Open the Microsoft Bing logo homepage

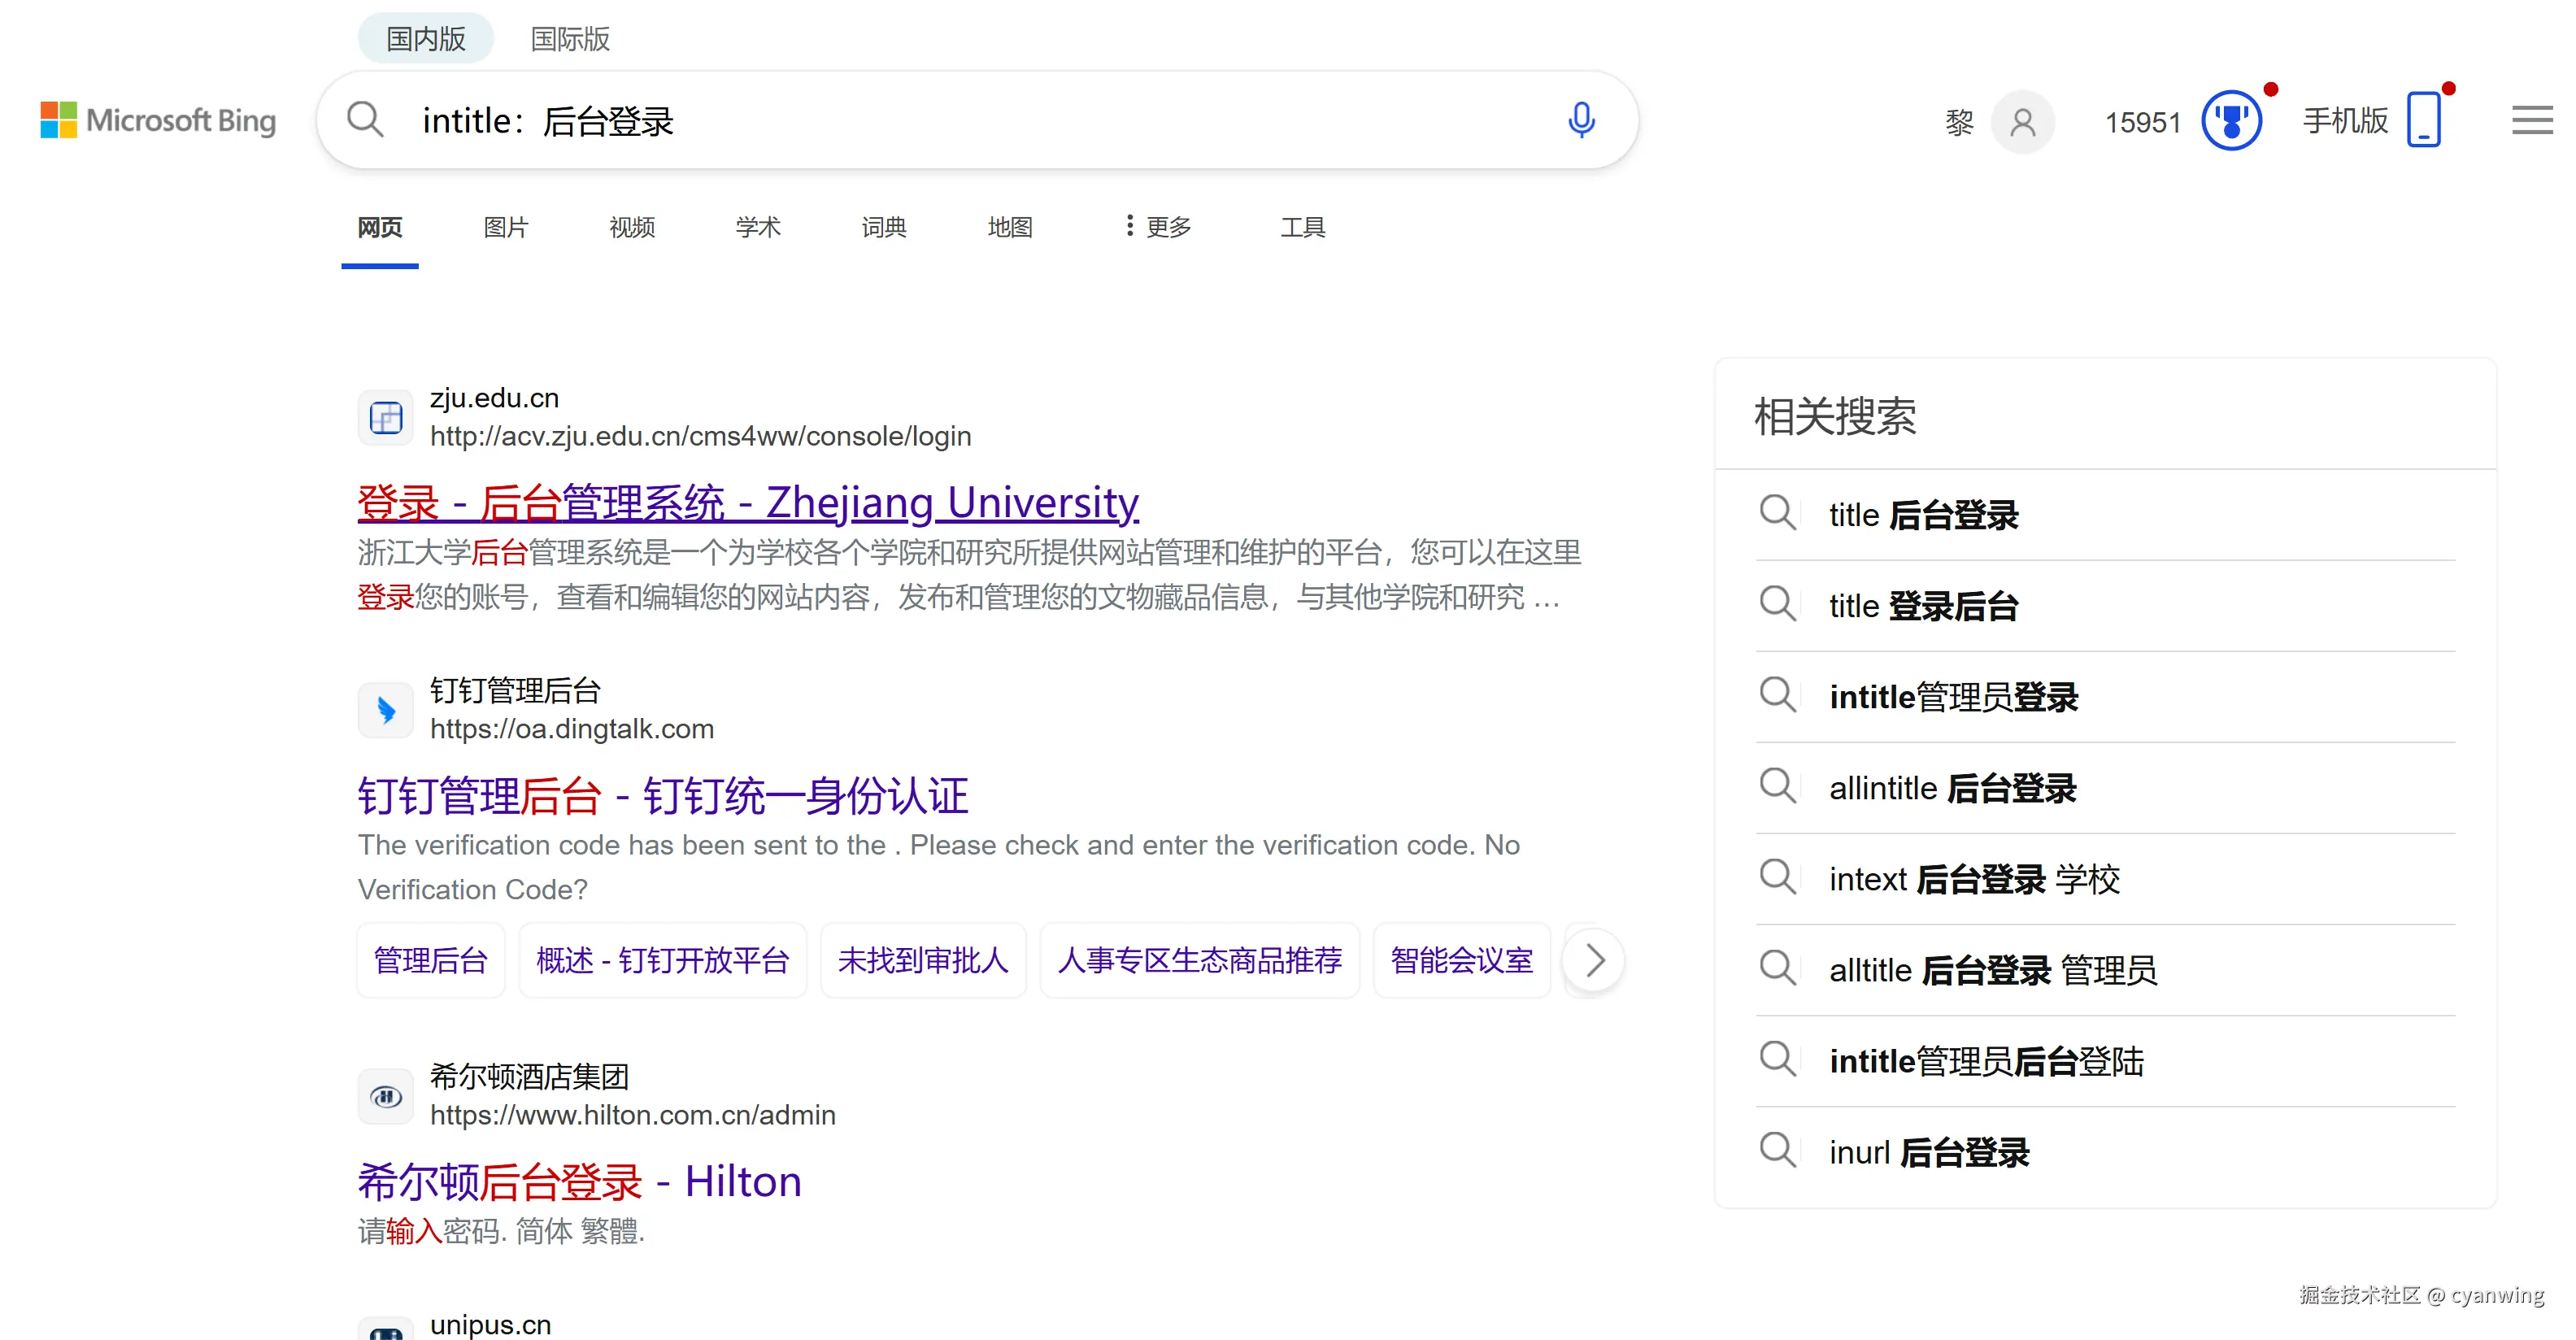click(x=158, y=120)
